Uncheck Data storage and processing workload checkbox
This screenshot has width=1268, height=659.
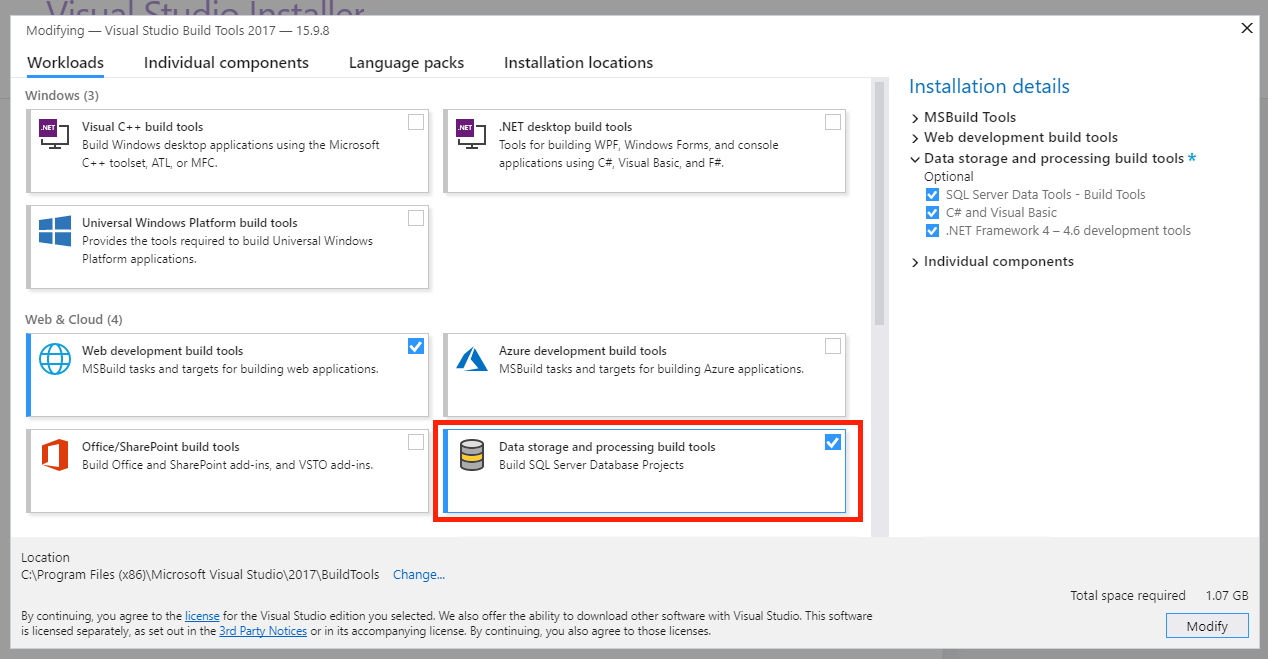click(x=833, y=442)
